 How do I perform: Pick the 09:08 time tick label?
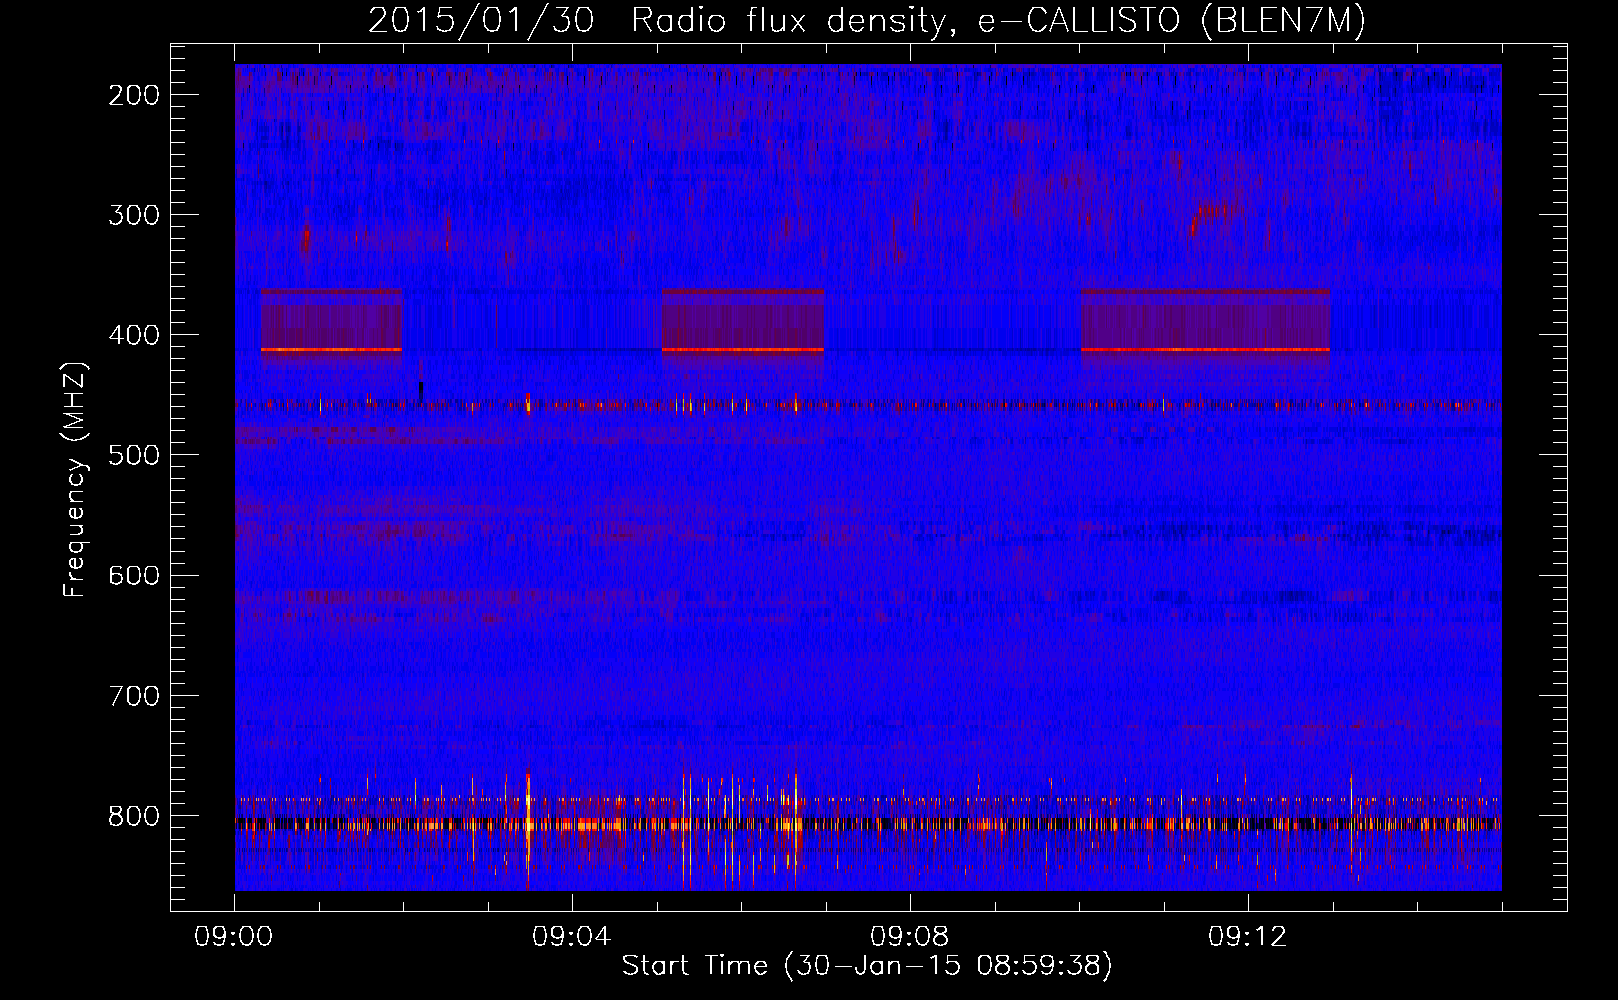coord(910,937)
